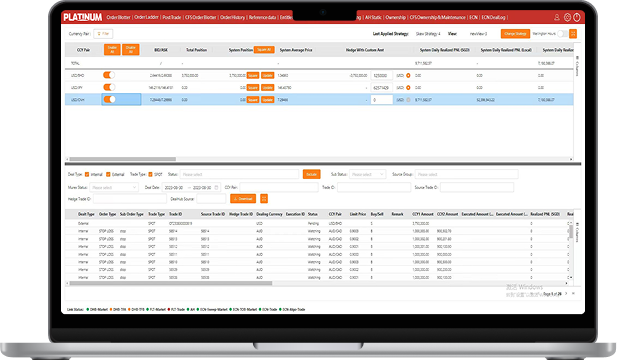The height and width of the screenshot is (360, 617).
Task: Go to next page of trade table
Action: point(566,294)
